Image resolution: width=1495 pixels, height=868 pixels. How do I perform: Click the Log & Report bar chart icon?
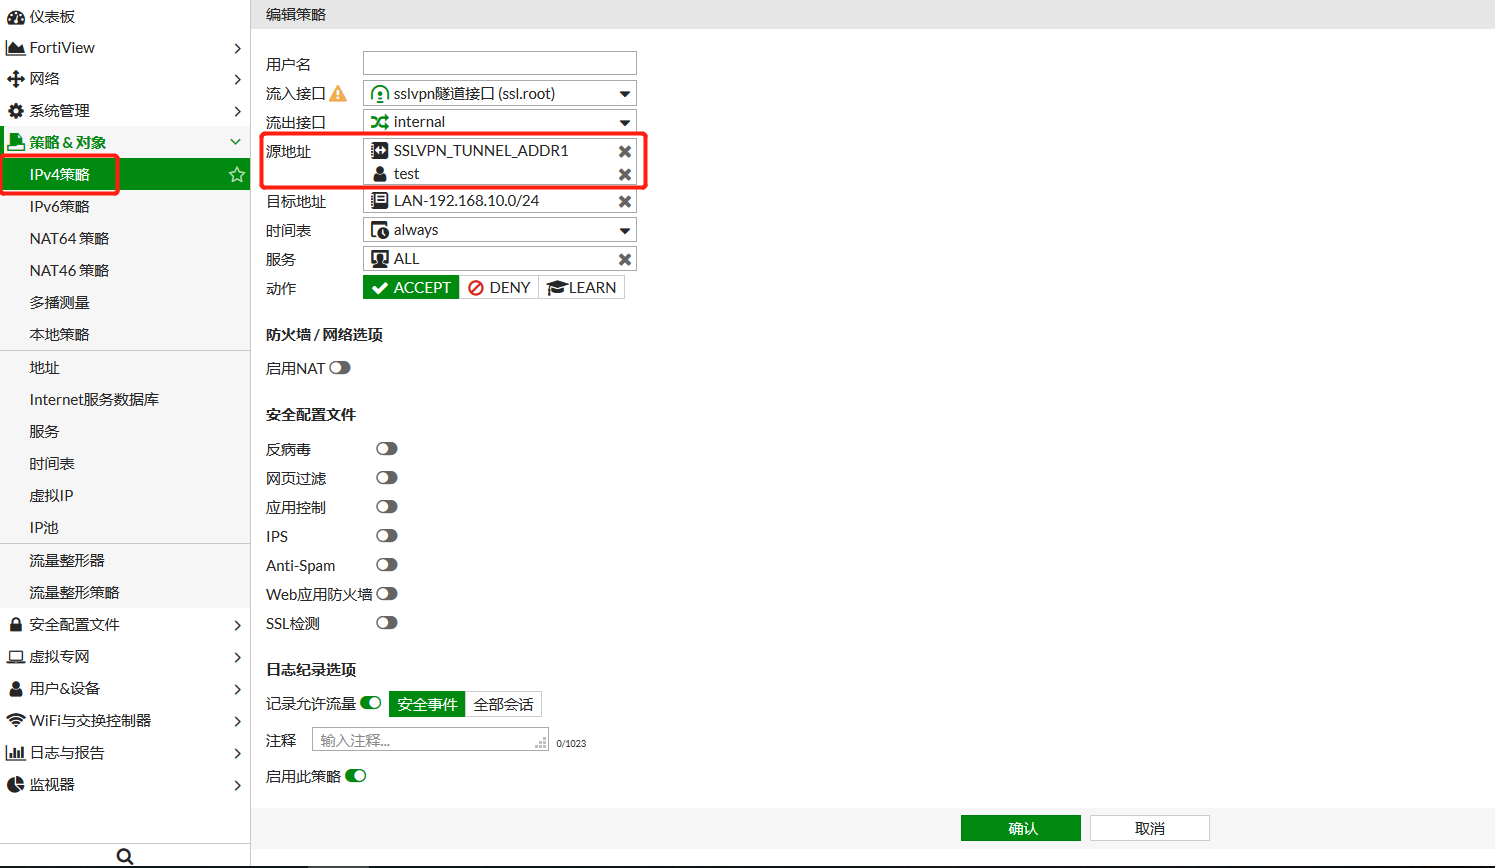coord(16,753)
